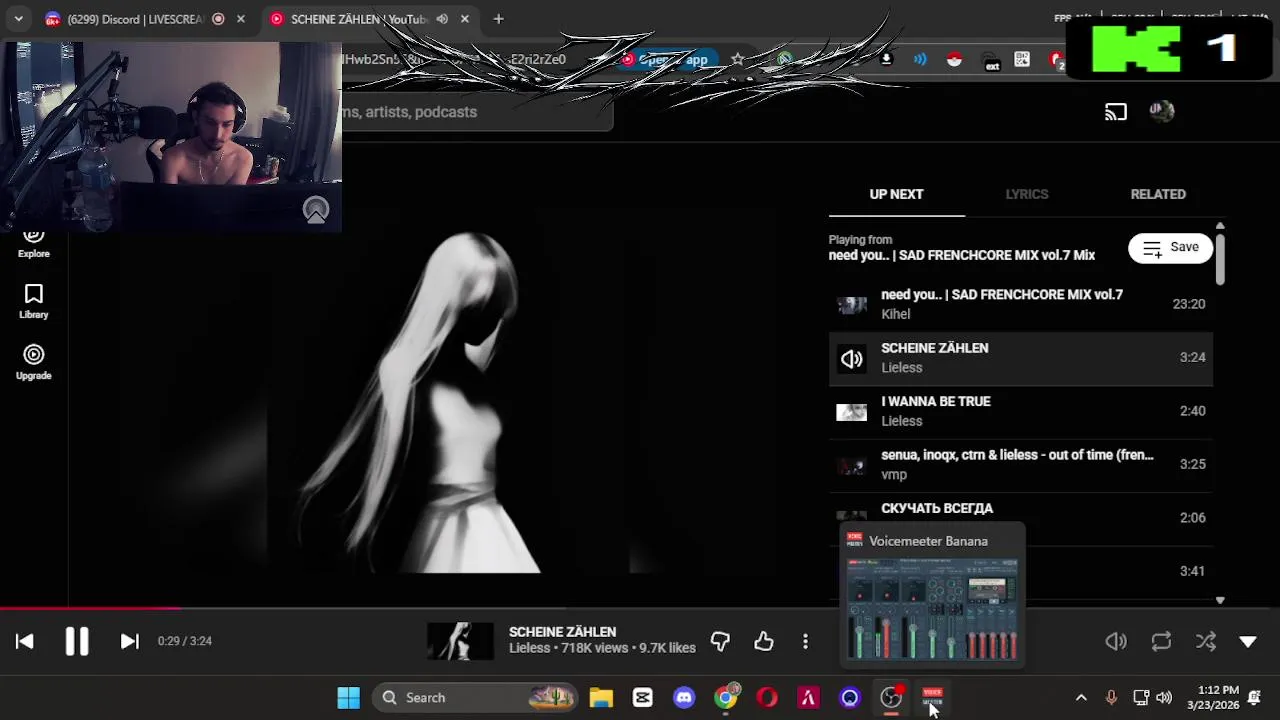Image resolution: width=1280 pixels, height=720 pixels.
Task: Open a new browser tab
Action: pos(498,19)
